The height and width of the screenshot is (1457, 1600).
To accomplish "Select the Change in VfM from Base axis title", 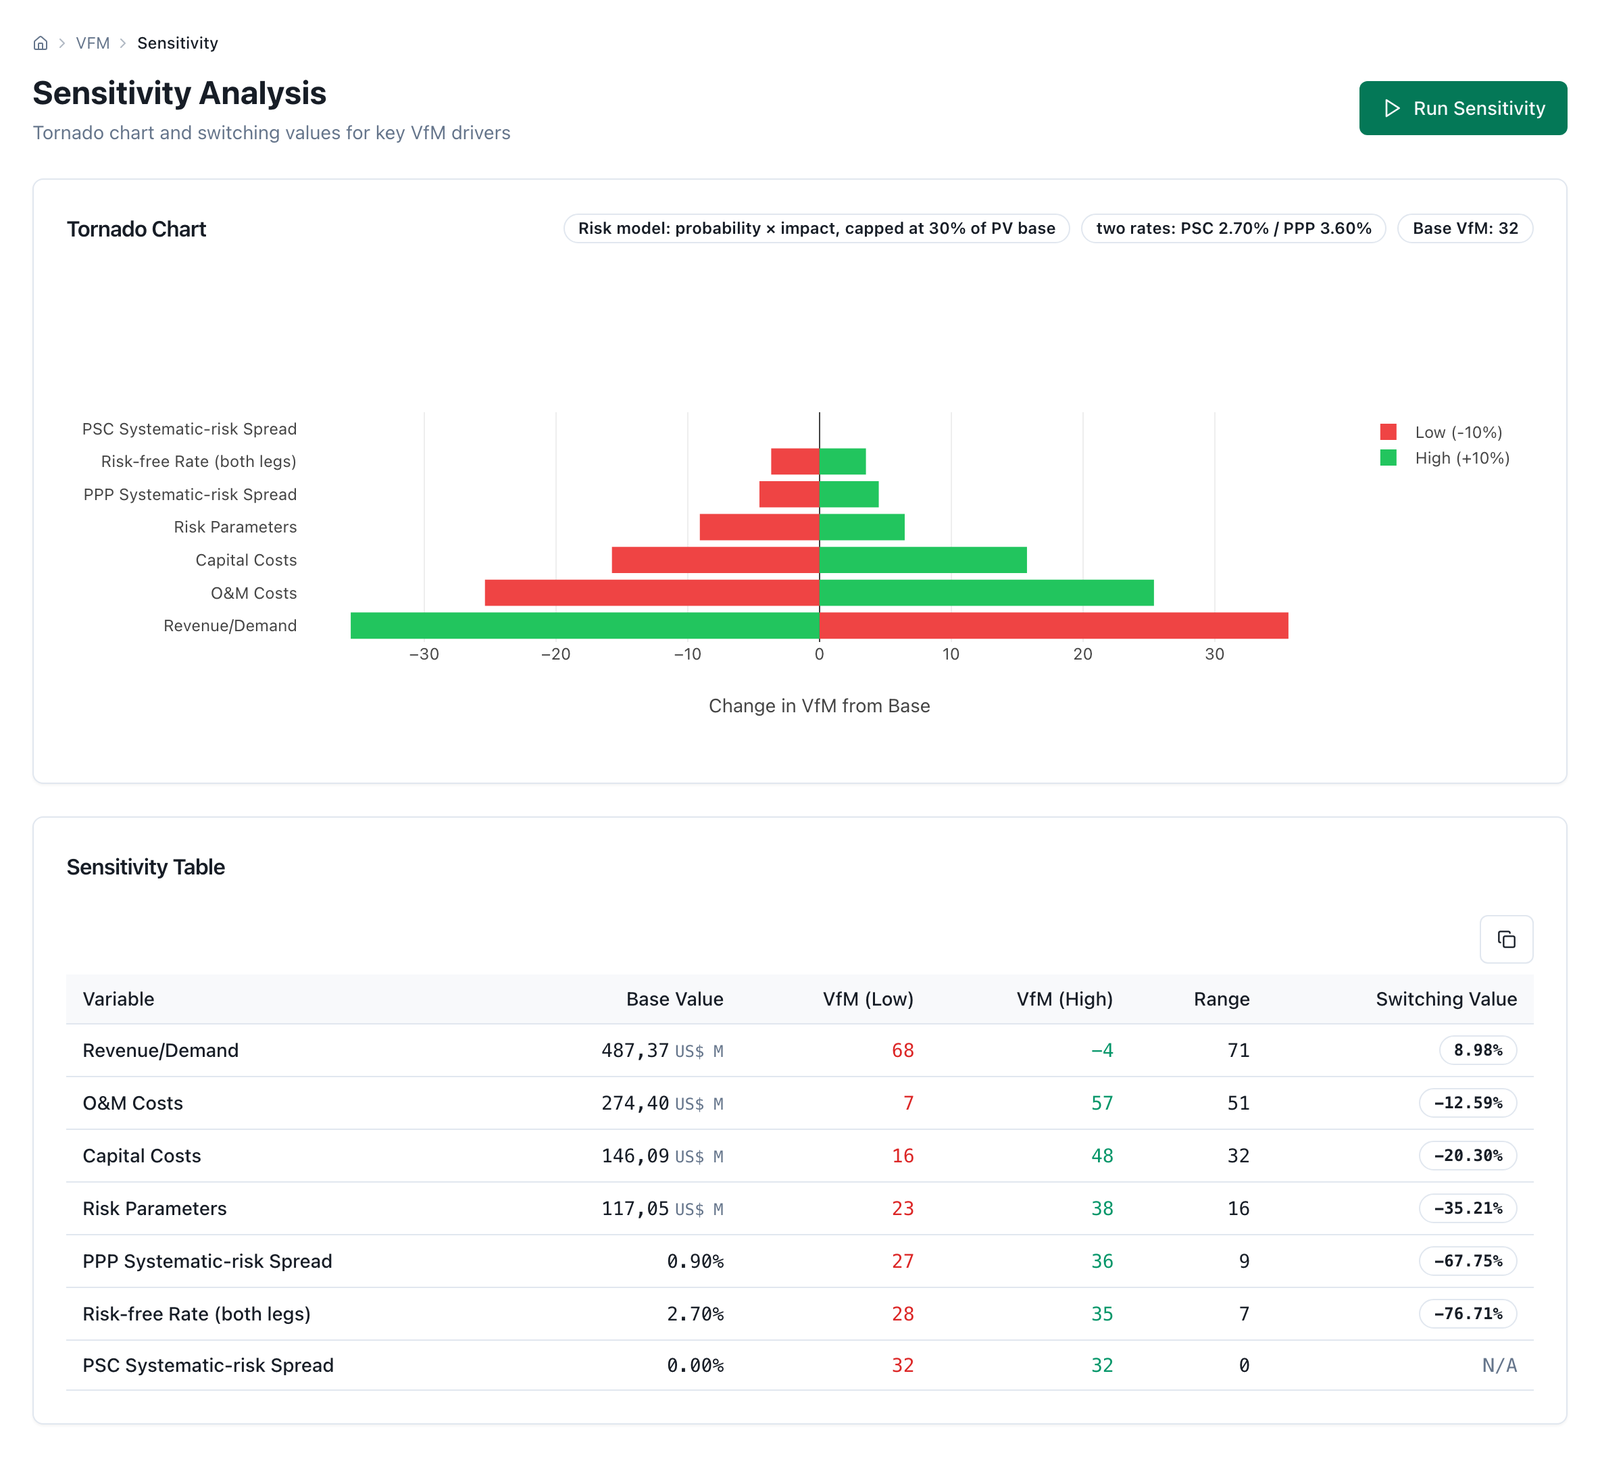I will click(x=819, y=706).
